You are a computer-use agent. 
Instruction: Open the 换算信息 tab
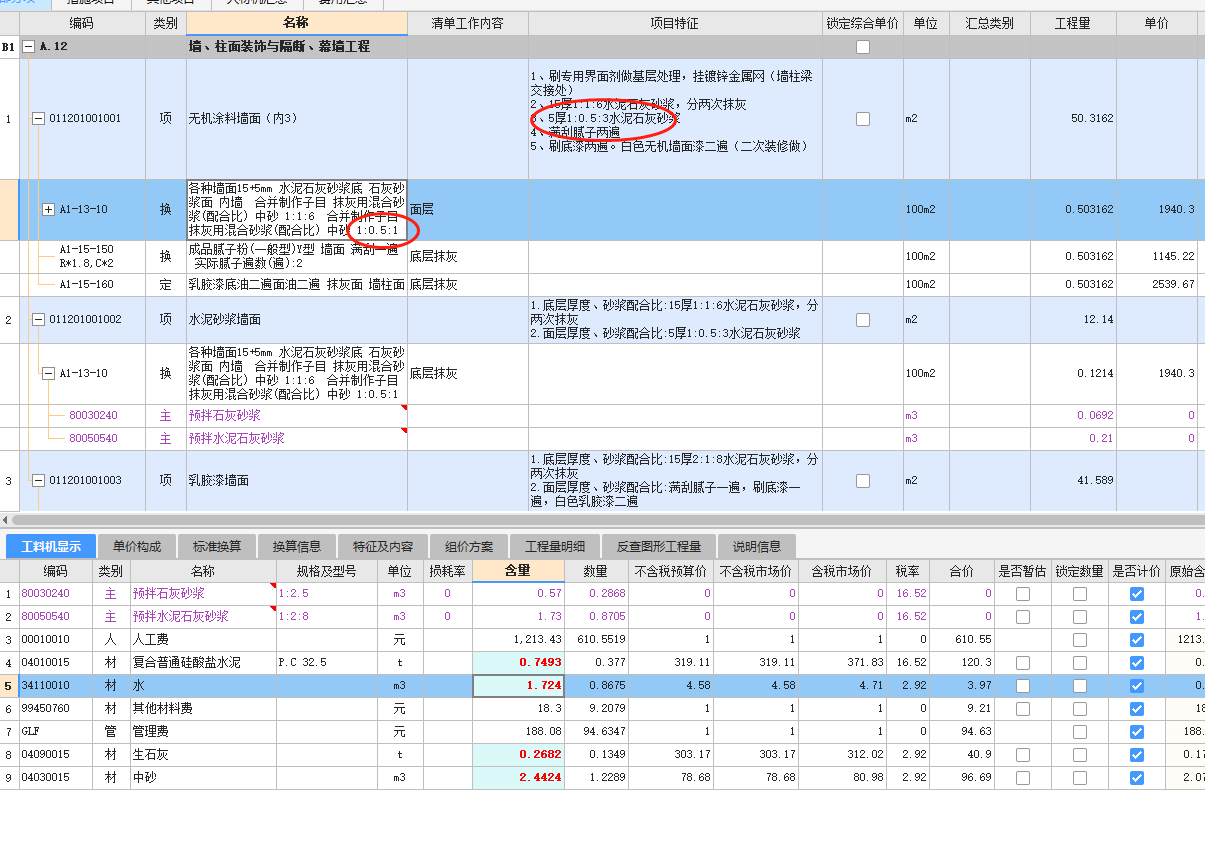(x=297, y=546)
